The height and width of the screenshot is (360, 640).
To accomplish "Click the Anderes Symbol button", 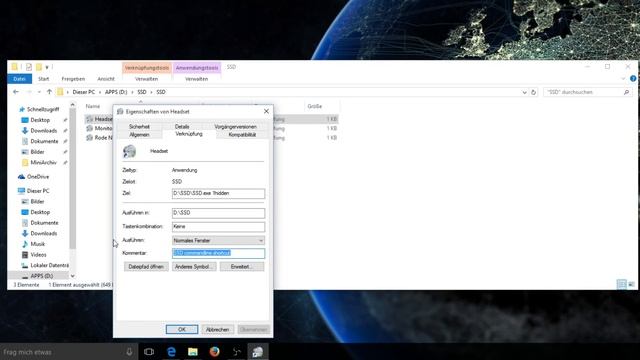I will click(194, 267).
